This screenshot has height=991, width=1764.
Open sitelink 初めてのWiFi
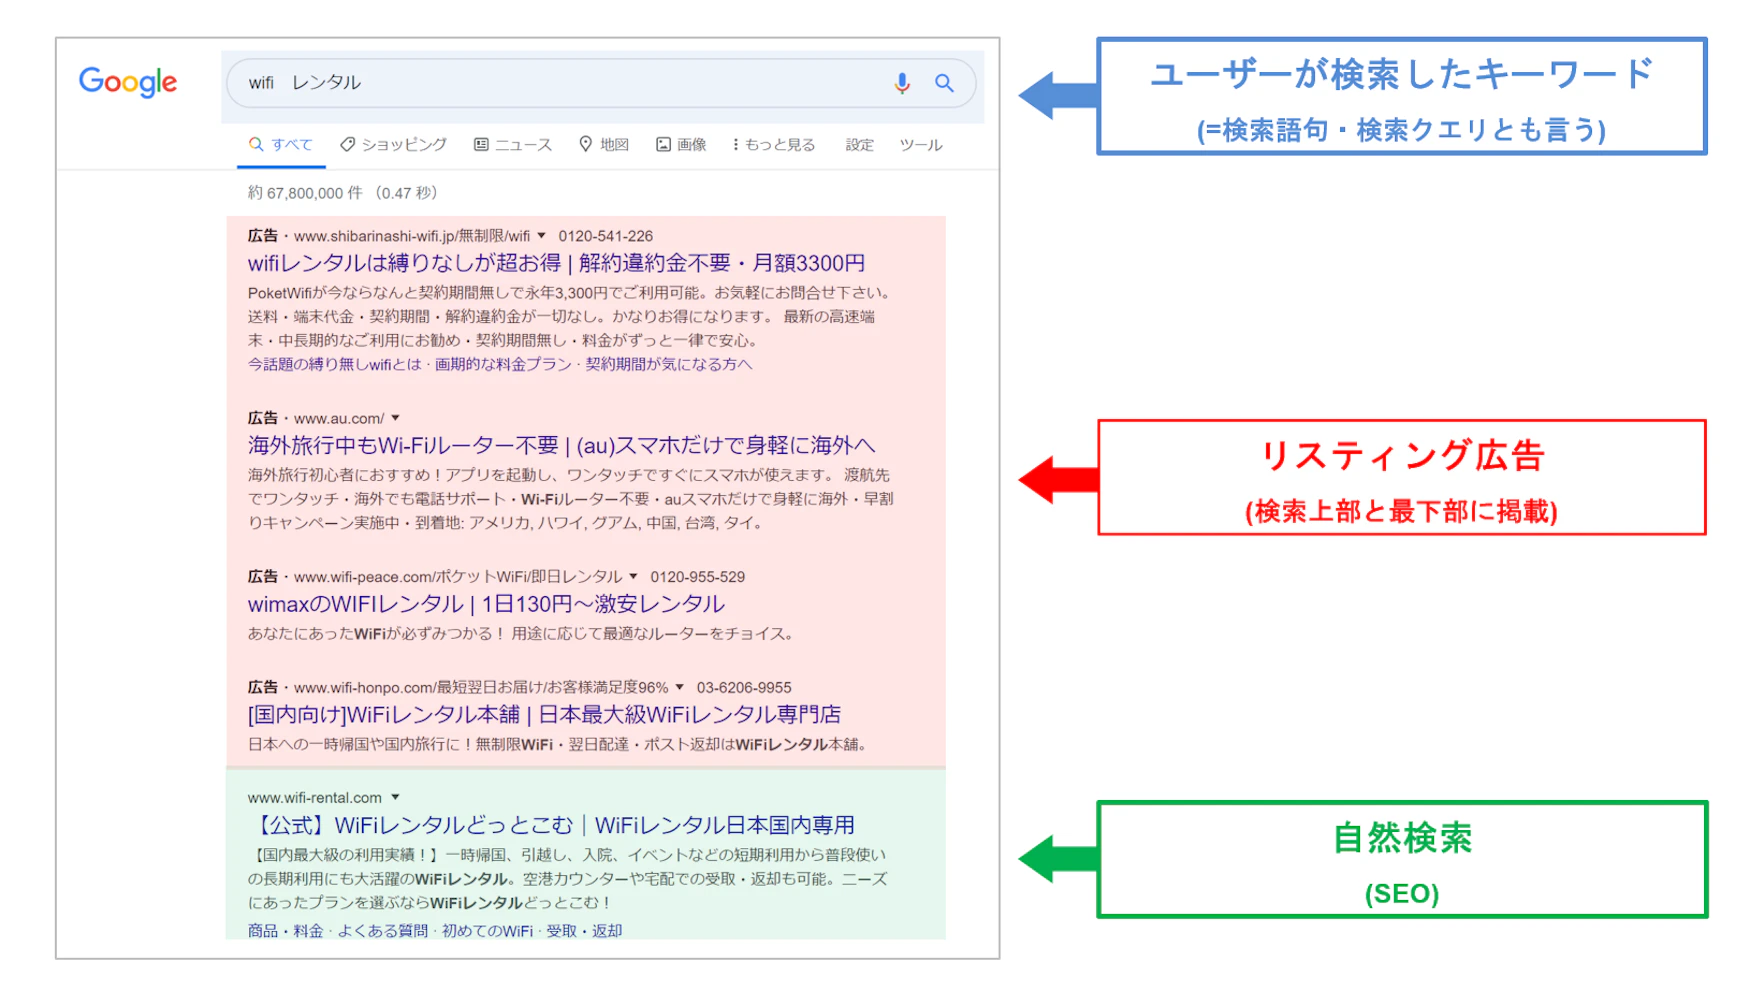[487, 931]
